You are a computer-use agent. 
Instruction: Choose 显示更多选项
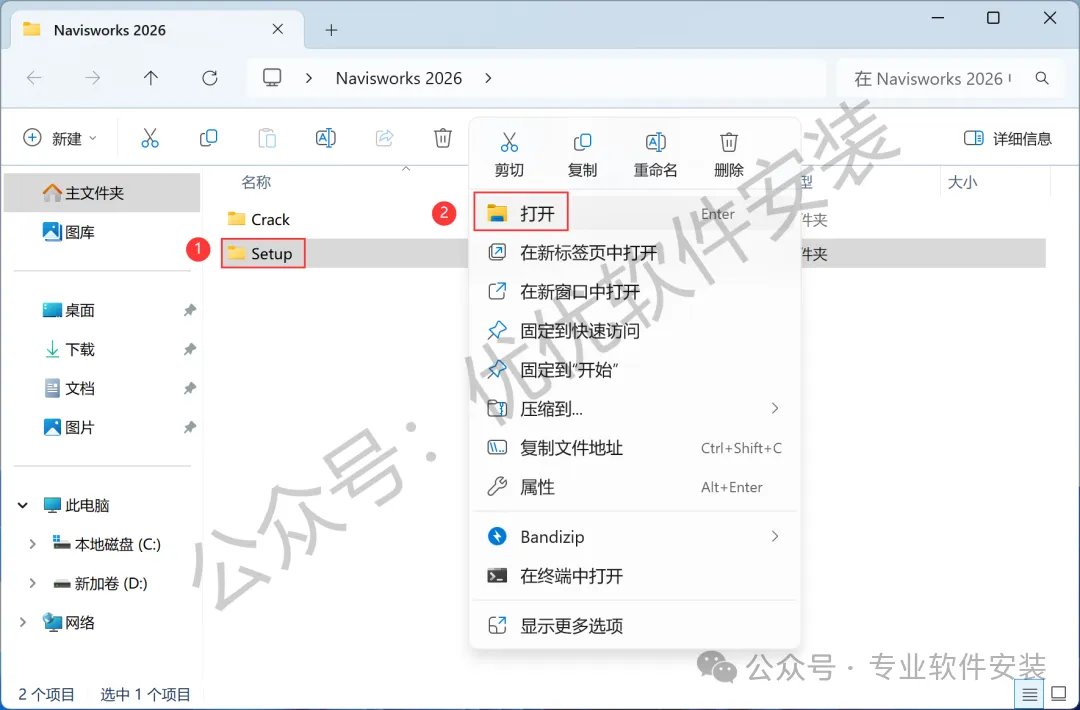click(634, 625)
